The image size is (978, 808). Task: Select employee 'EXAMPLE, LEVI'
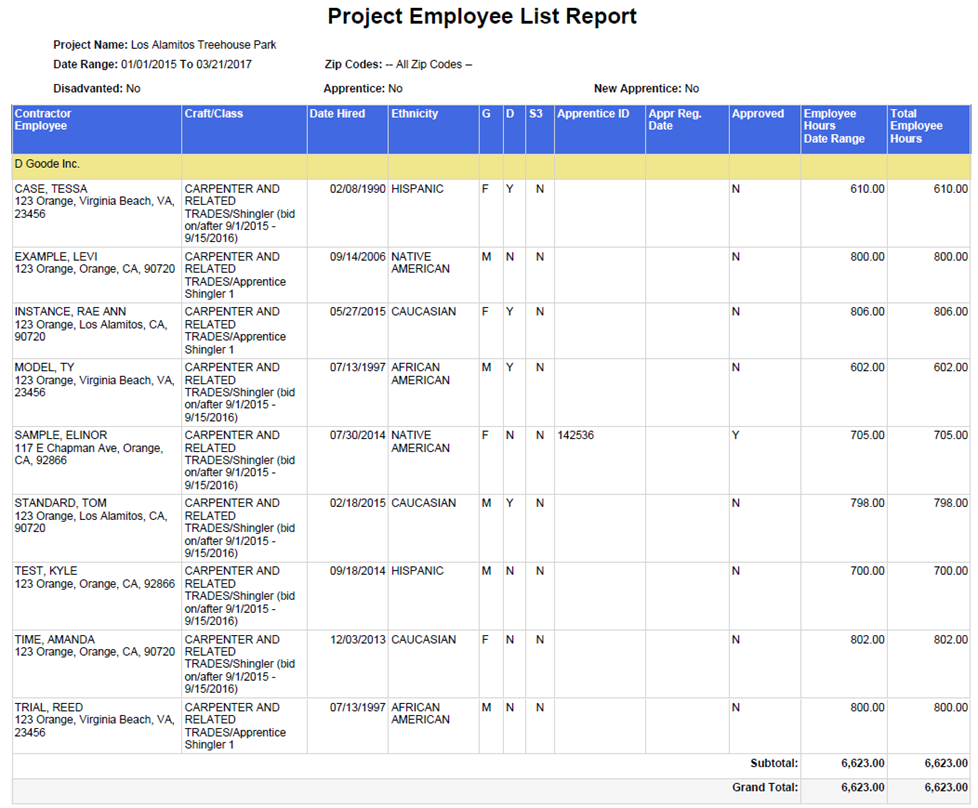(56, 256)
